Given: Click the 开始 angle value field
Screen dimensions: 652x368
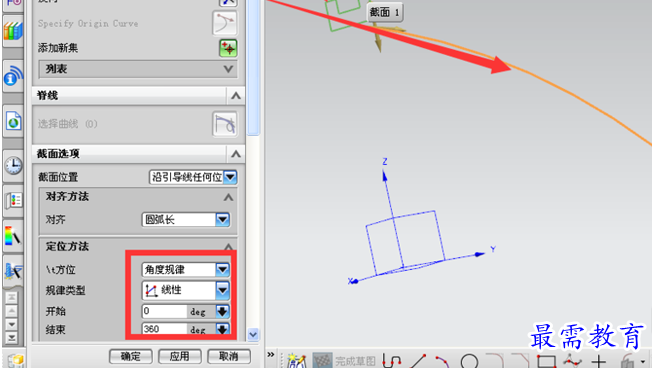Looking at the screenshot, I should point(164,311).
